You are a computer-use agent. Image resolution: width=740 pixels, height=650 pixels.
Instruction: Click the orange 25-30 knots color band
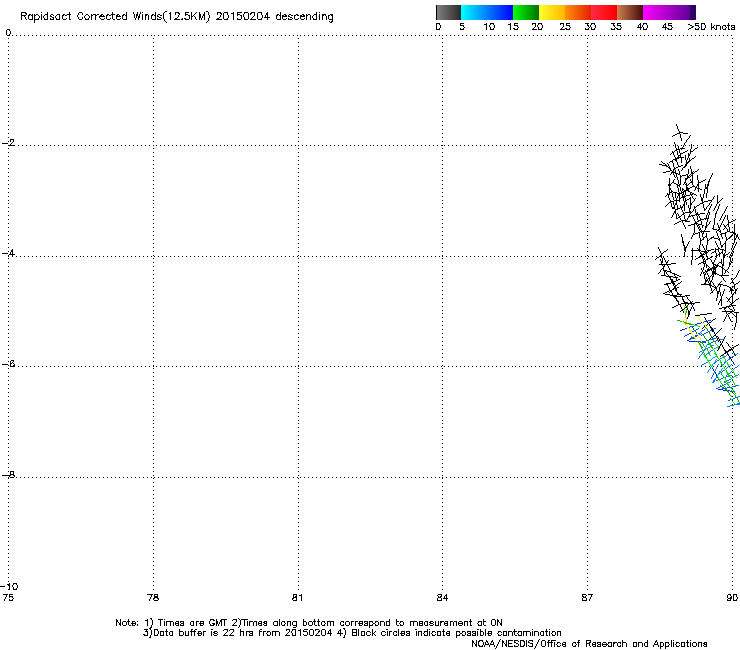pos(578,12)
